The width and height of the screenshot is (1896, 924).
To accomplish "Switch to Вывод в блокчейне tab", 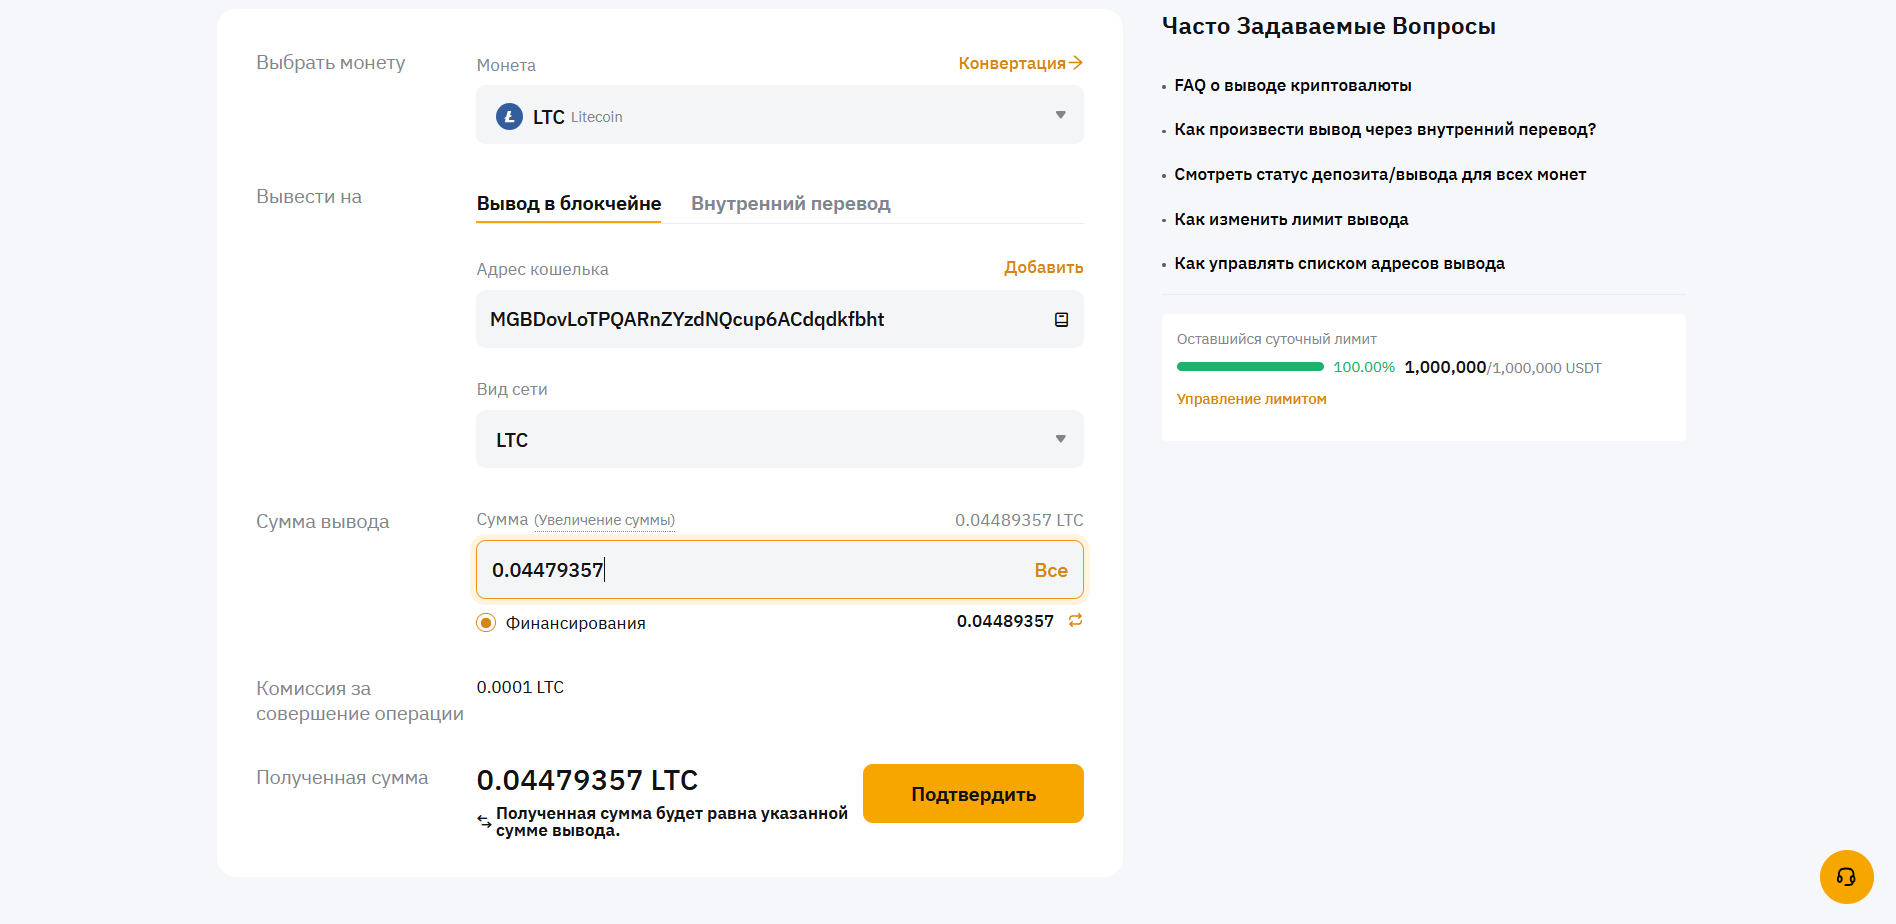I will click(x=568, y=204).
